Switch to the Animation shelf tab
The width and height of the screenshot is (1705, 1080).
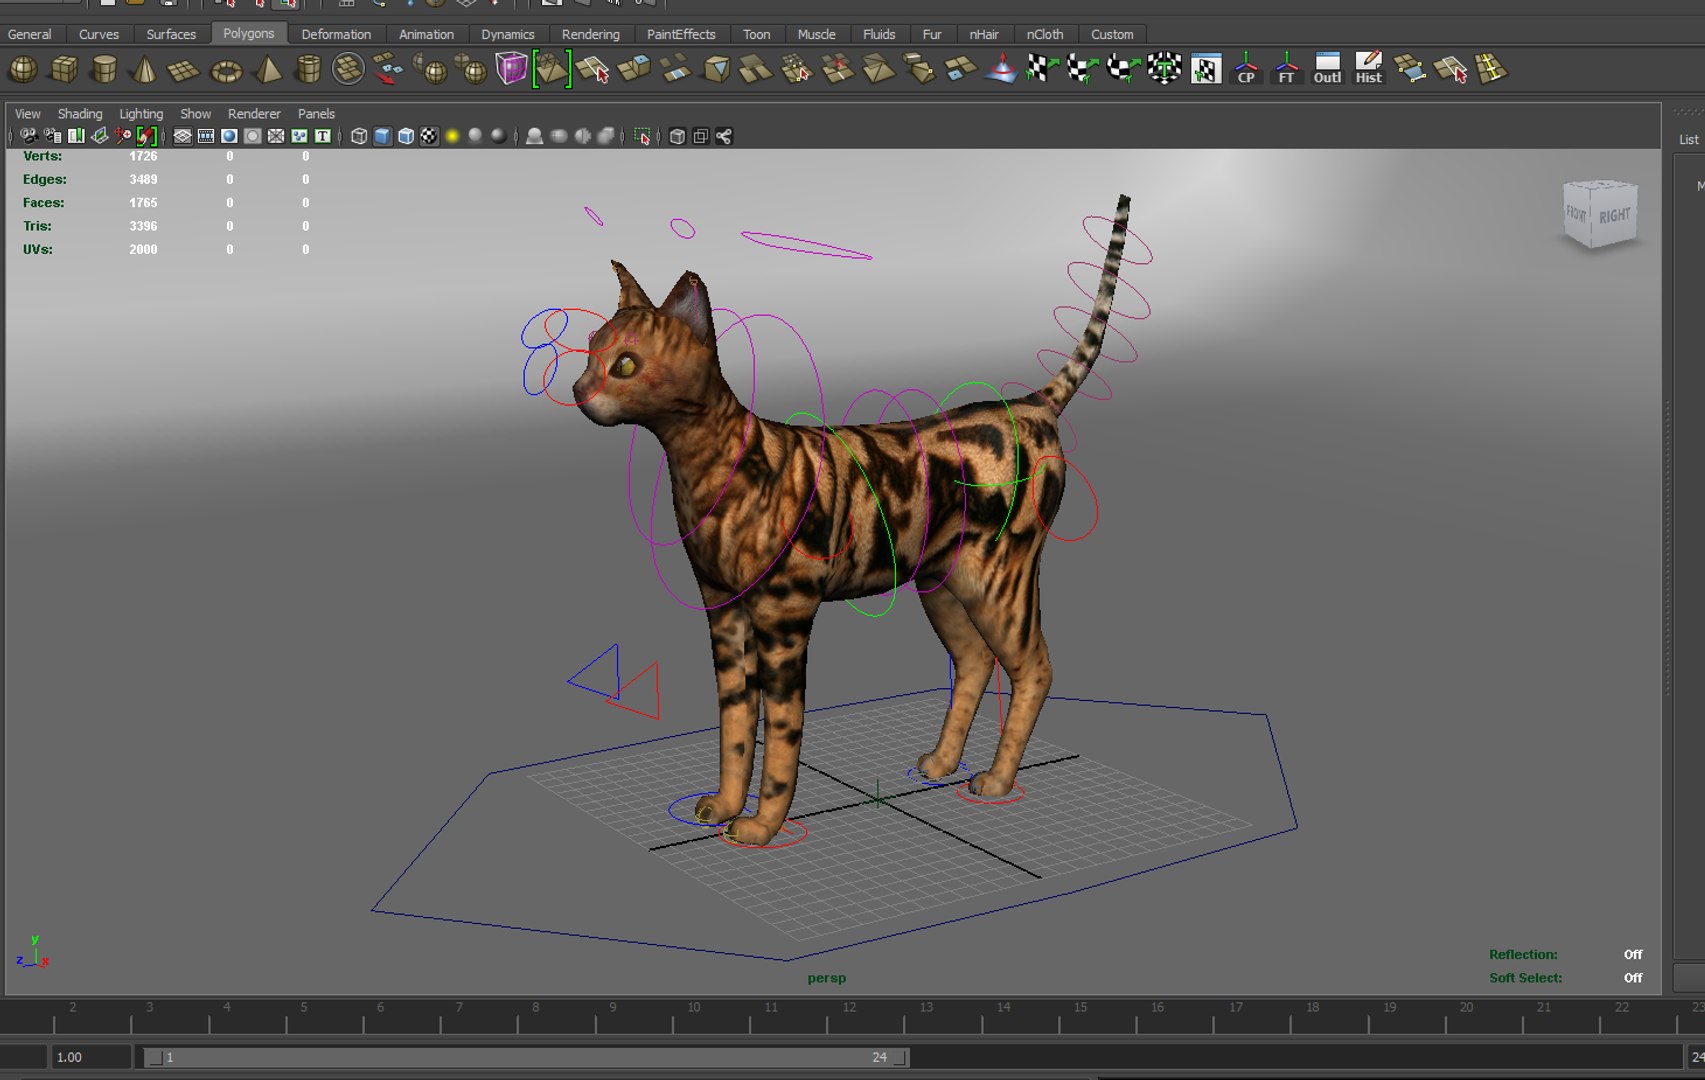click(x=426, y=34)
